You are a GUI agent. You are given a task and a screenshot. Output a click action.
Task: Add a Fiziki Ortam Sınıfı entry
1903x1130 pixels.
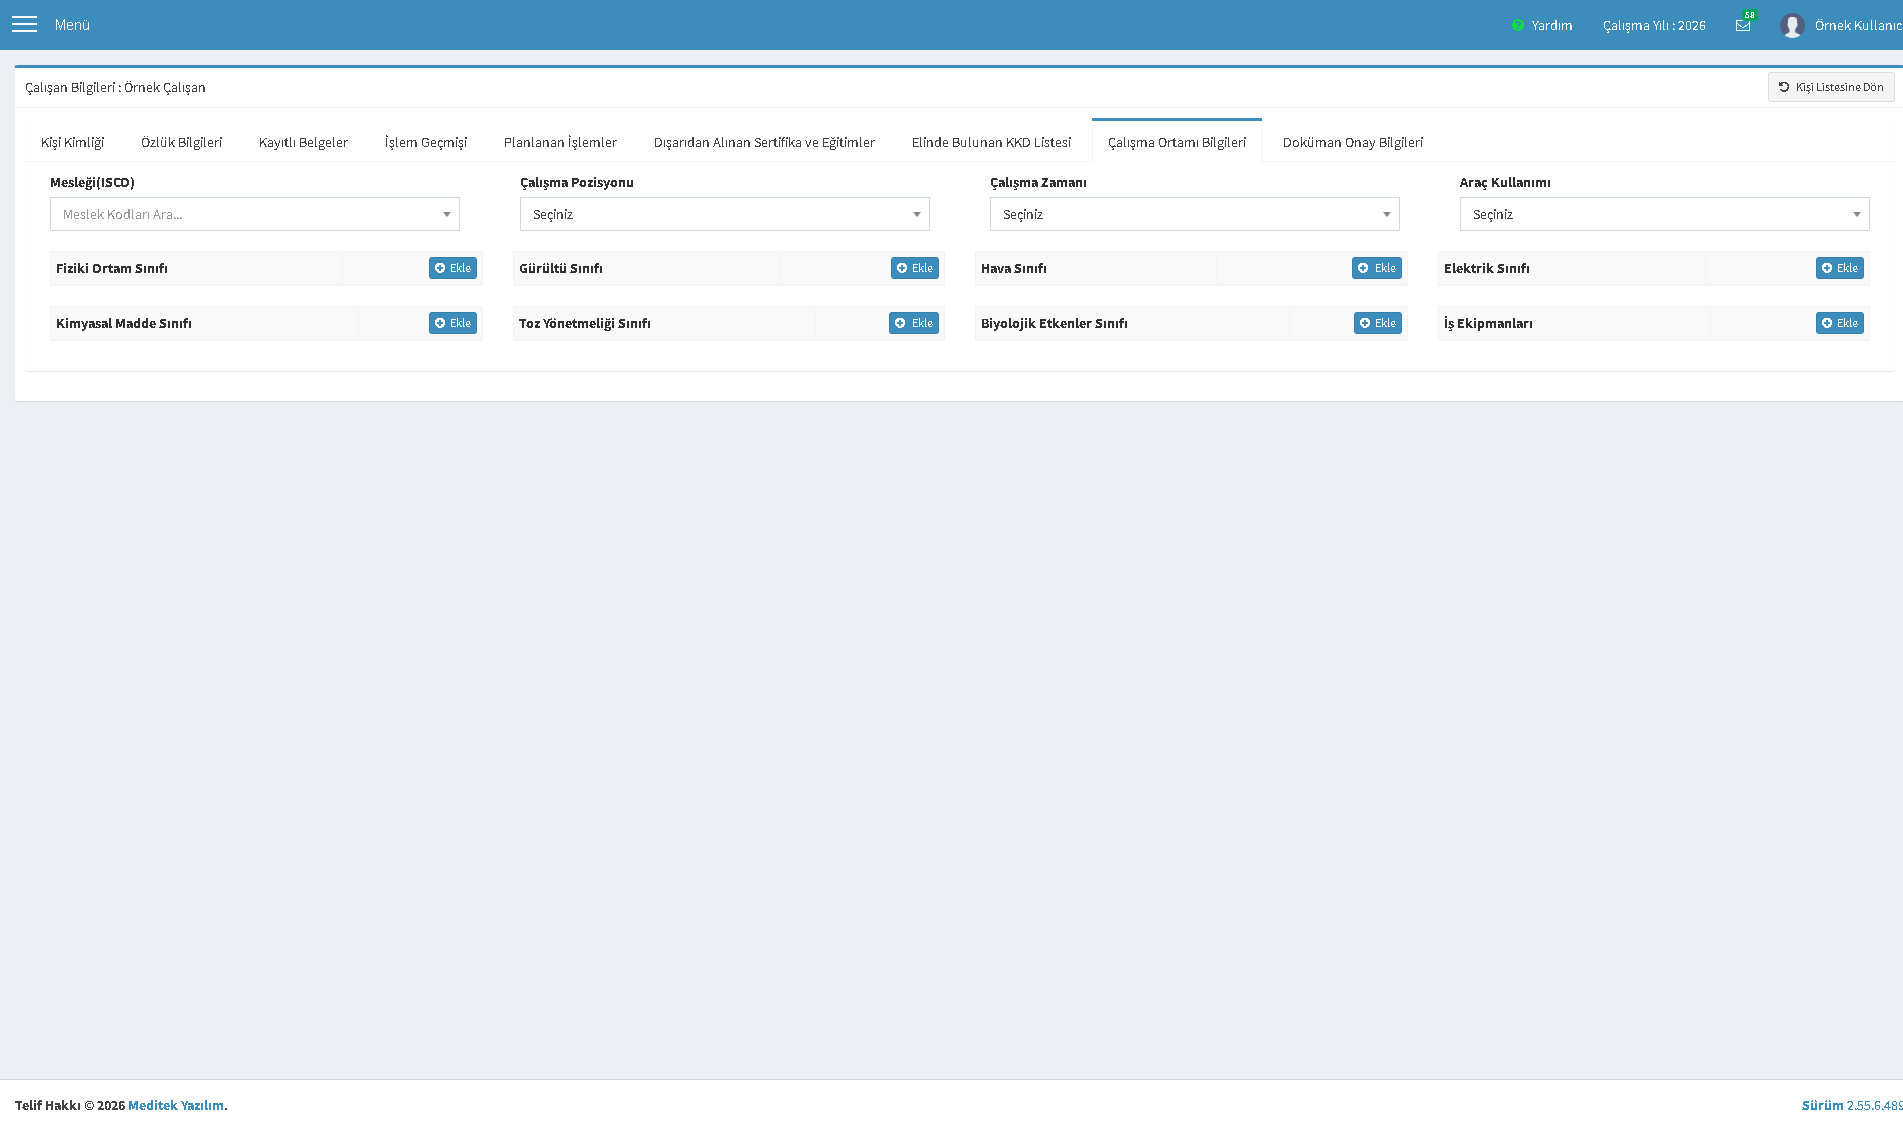(453, 268)
